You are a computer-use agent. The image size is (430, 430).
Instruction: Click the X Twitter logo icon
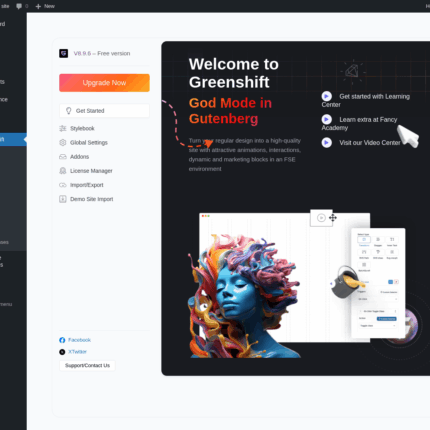(62, 352)
